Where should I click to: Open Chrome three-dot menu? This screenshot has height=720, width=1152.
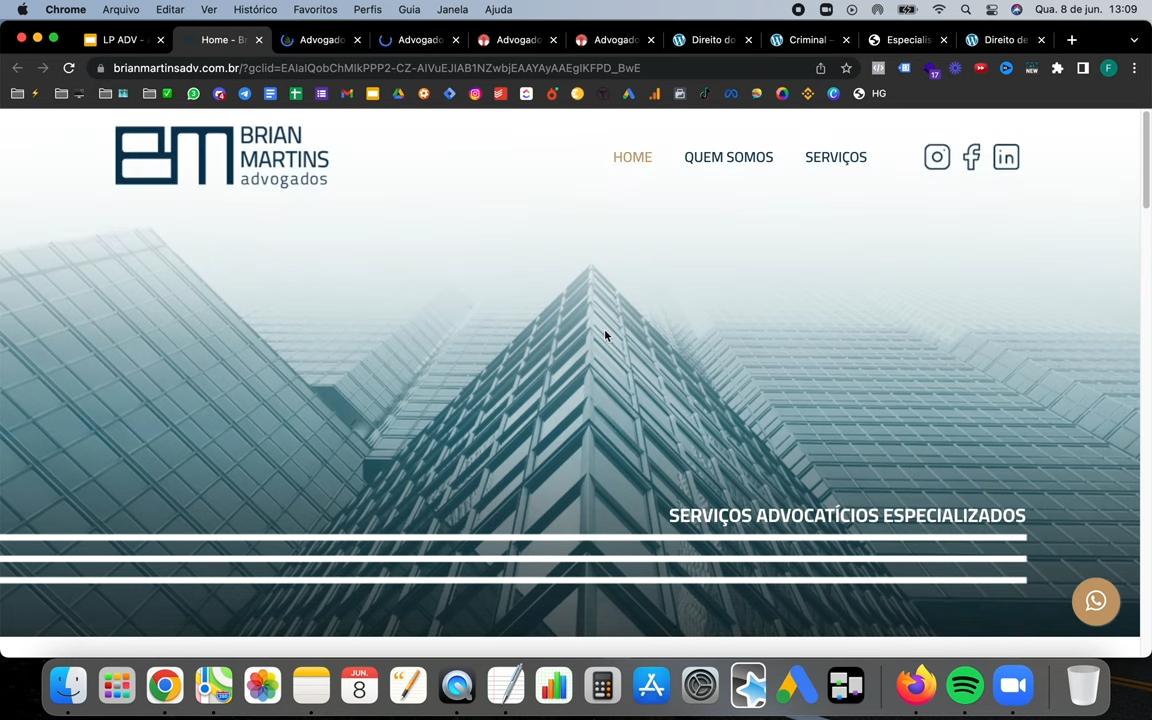tap(1134, 68)
